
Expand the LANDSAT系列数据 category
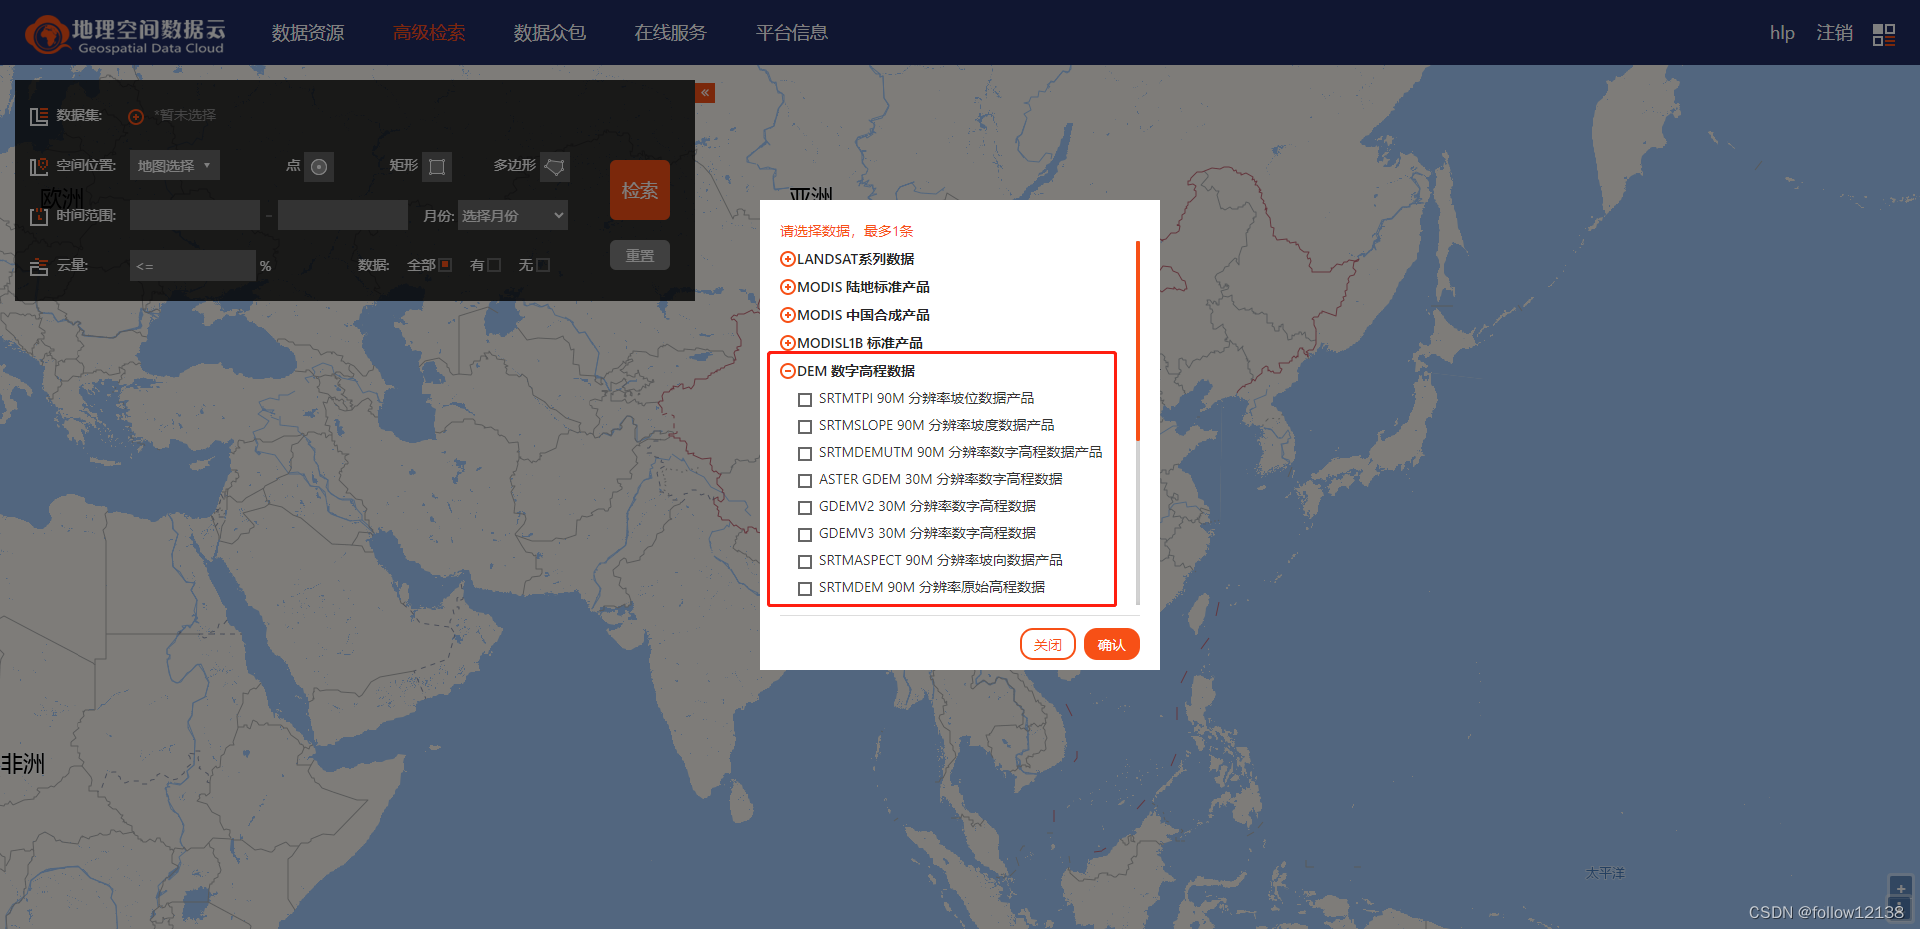786,258
